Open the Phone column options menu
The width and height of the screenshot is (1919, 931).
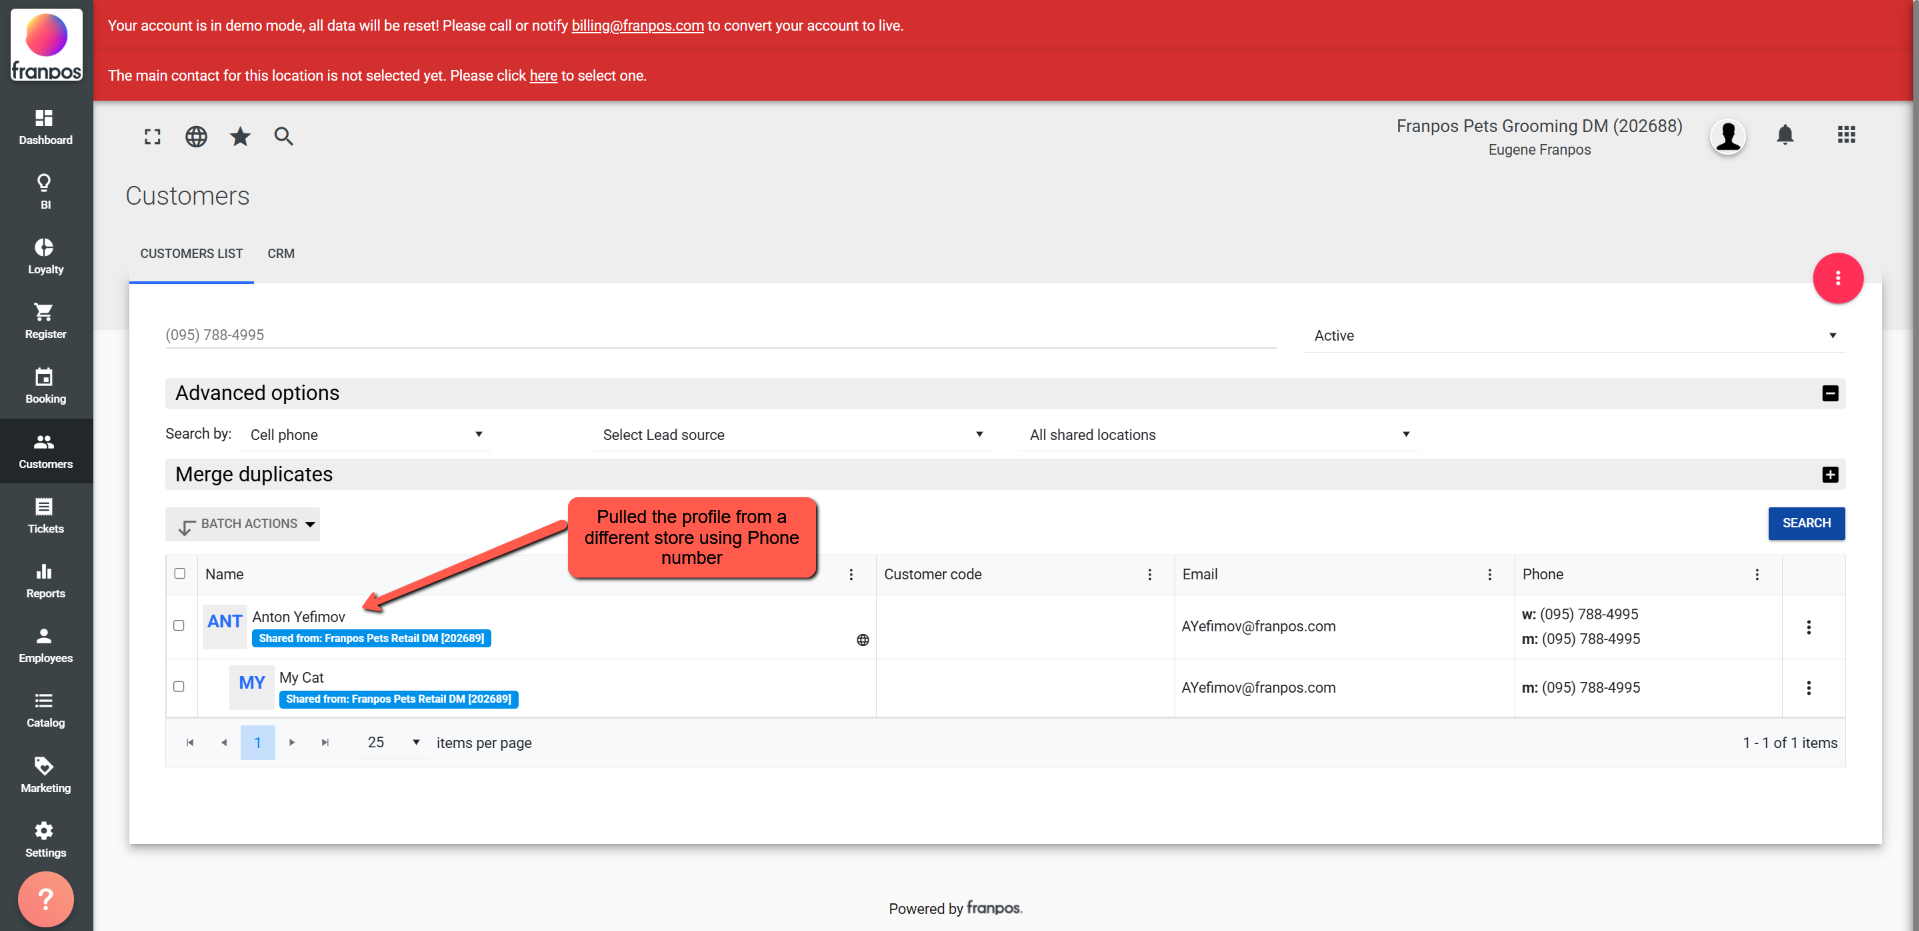click(1756, 575)
